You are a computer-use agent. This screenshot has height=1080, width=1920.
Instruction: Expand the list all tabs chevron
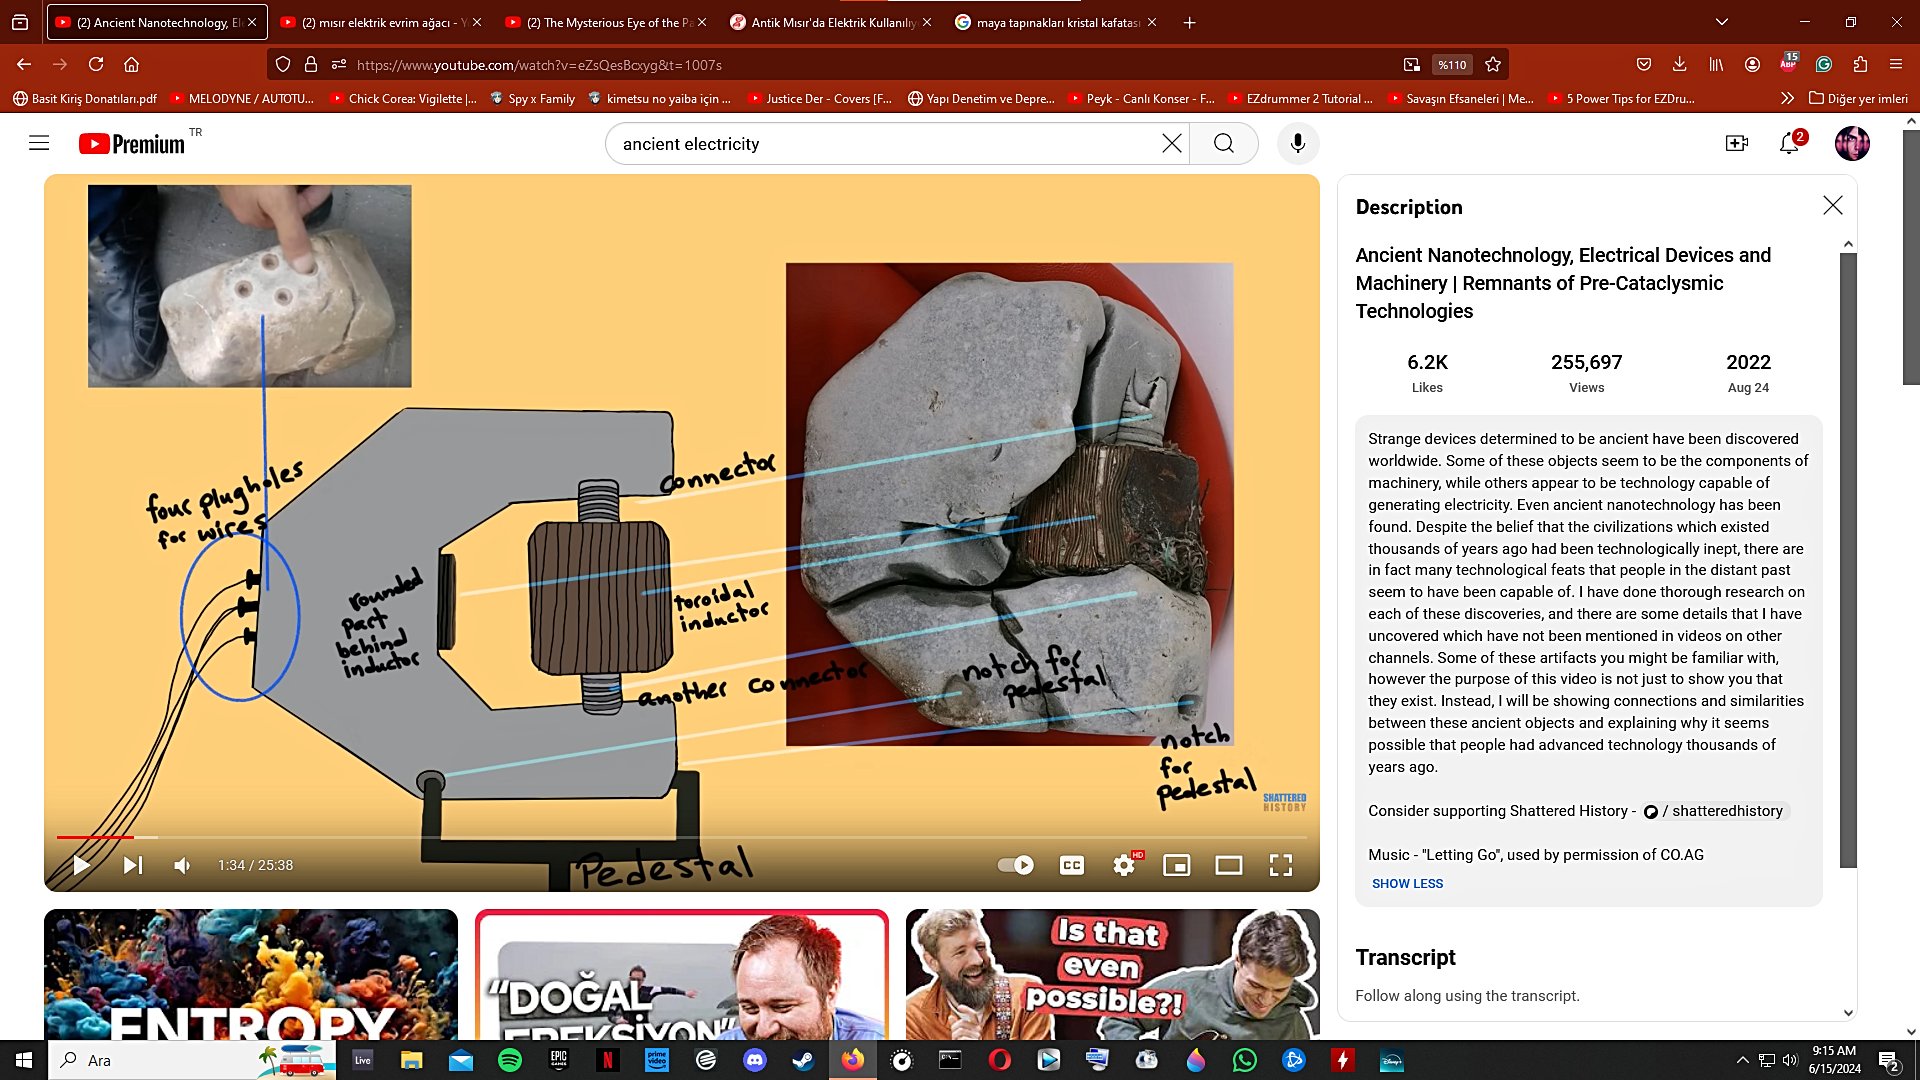pos(1722,22)
